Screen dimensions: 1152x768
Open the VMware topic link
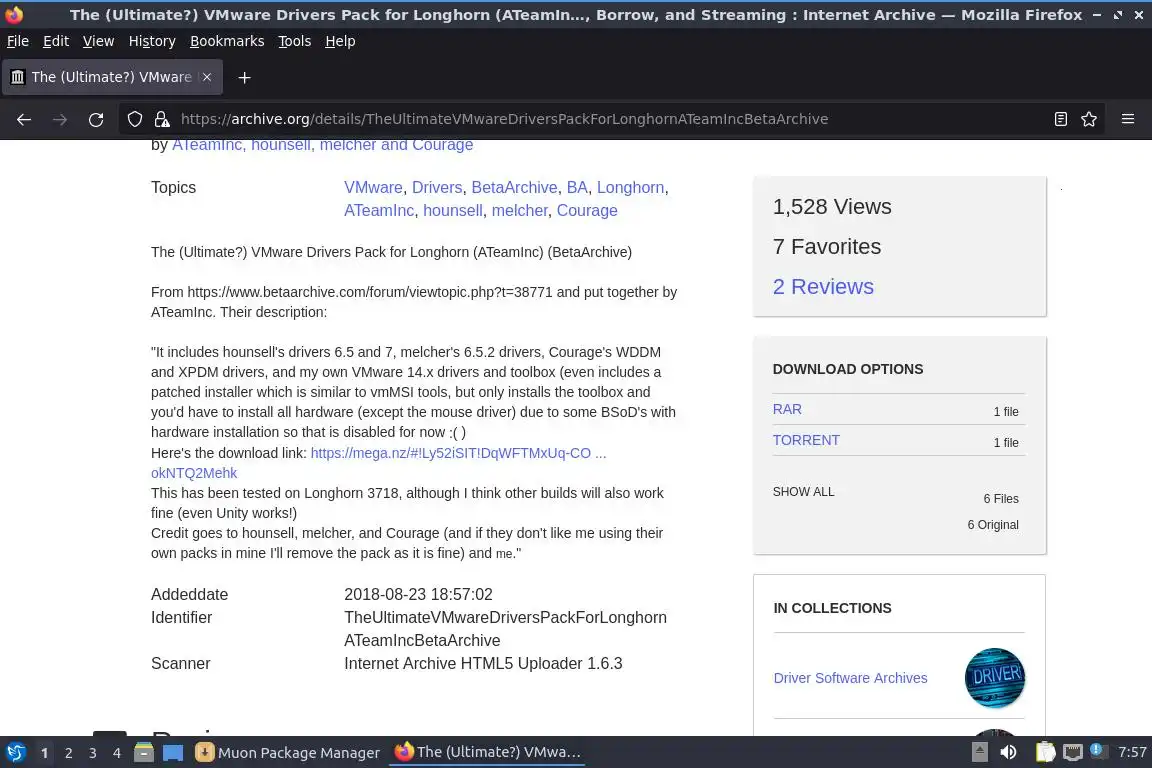[373, 187]
